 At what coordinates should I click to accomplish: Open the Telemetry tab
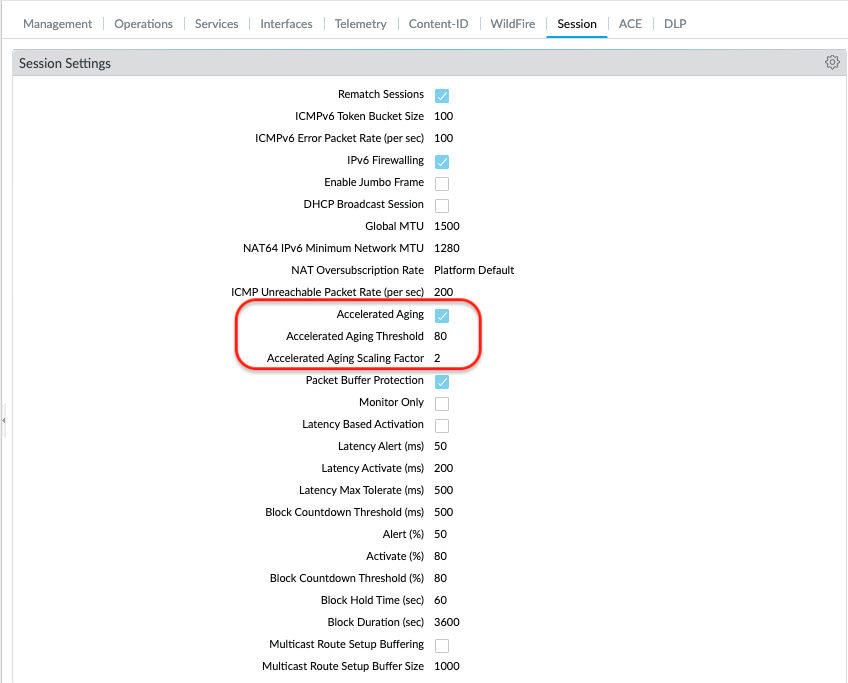360,24
